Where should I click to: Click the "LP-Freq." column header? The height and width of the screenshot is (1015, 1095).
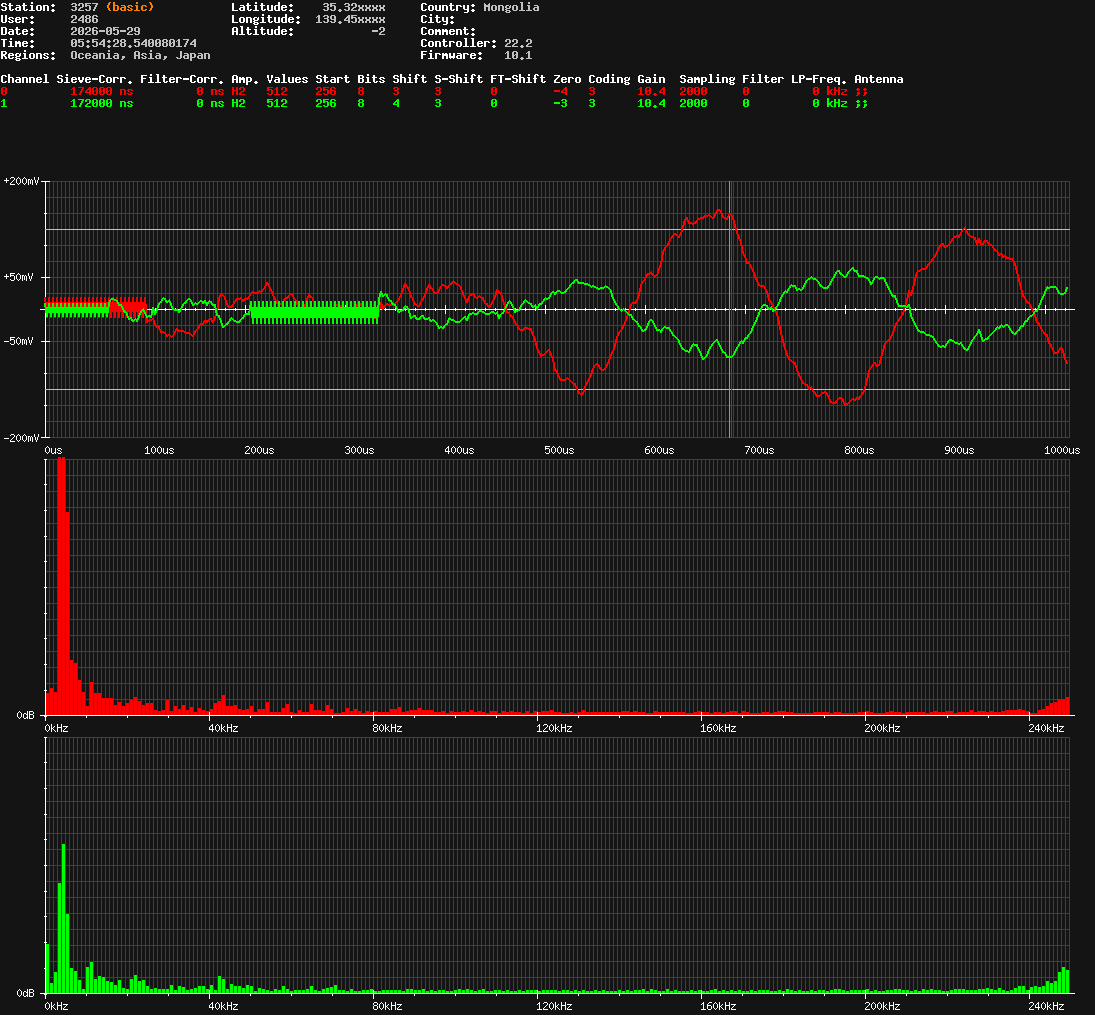tap(818, 80)
